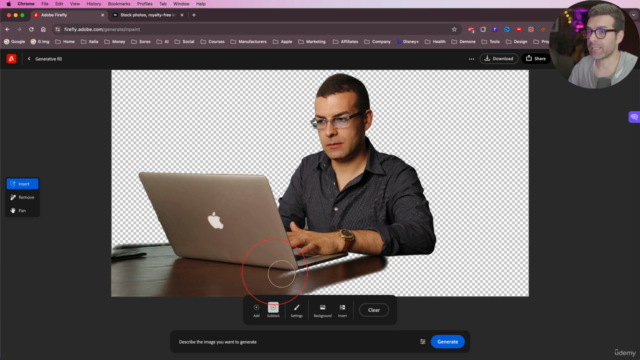Open brush Settings in bottom toolbar
640x360 pixels.
click(x=297, y=310)
